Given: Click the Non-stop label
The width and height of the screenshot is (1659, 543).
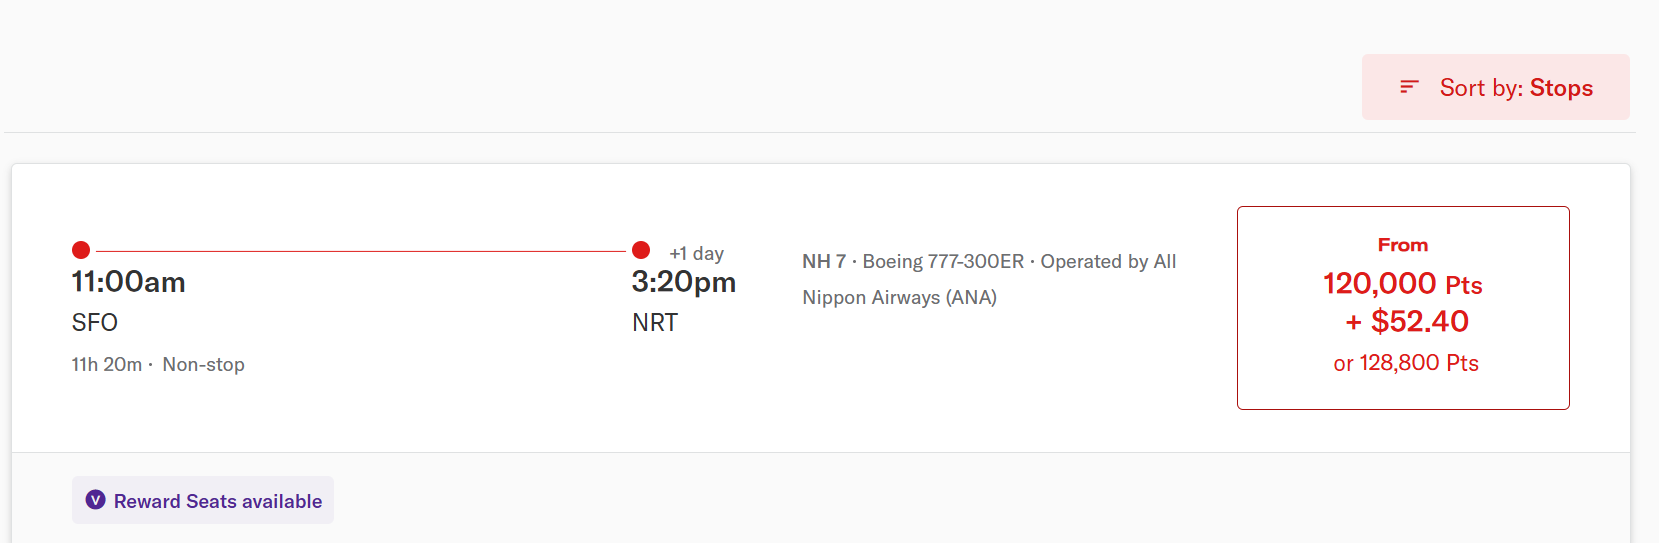Looking at the screenshot, I should [203, 364].
